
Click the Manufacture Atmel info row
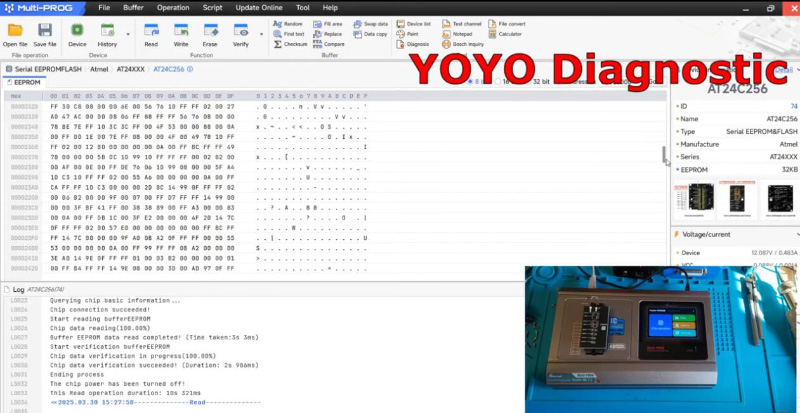[737, 144]
